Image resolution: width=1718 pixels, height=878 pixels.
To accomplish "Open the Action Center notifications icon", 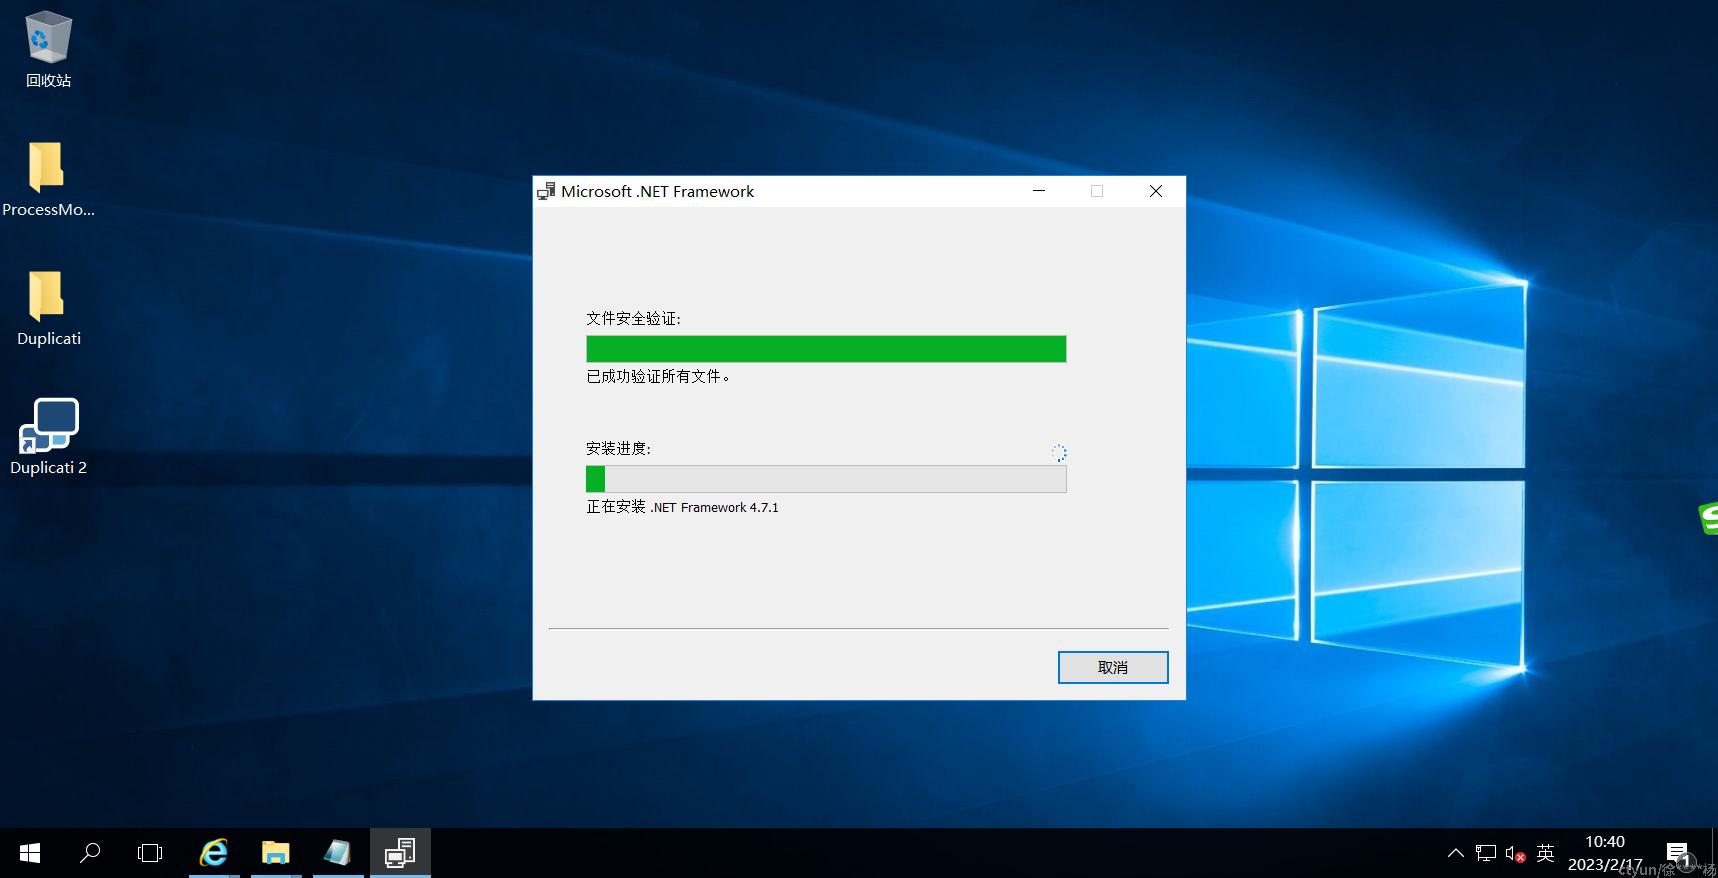I will click(1678, 853).
